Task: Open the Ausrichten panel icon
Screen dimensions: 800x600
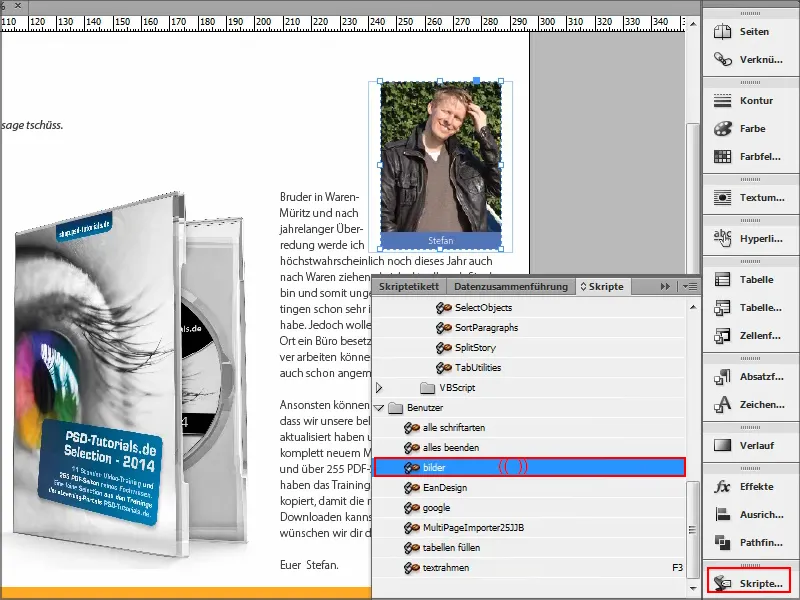Action: [722, 514]
